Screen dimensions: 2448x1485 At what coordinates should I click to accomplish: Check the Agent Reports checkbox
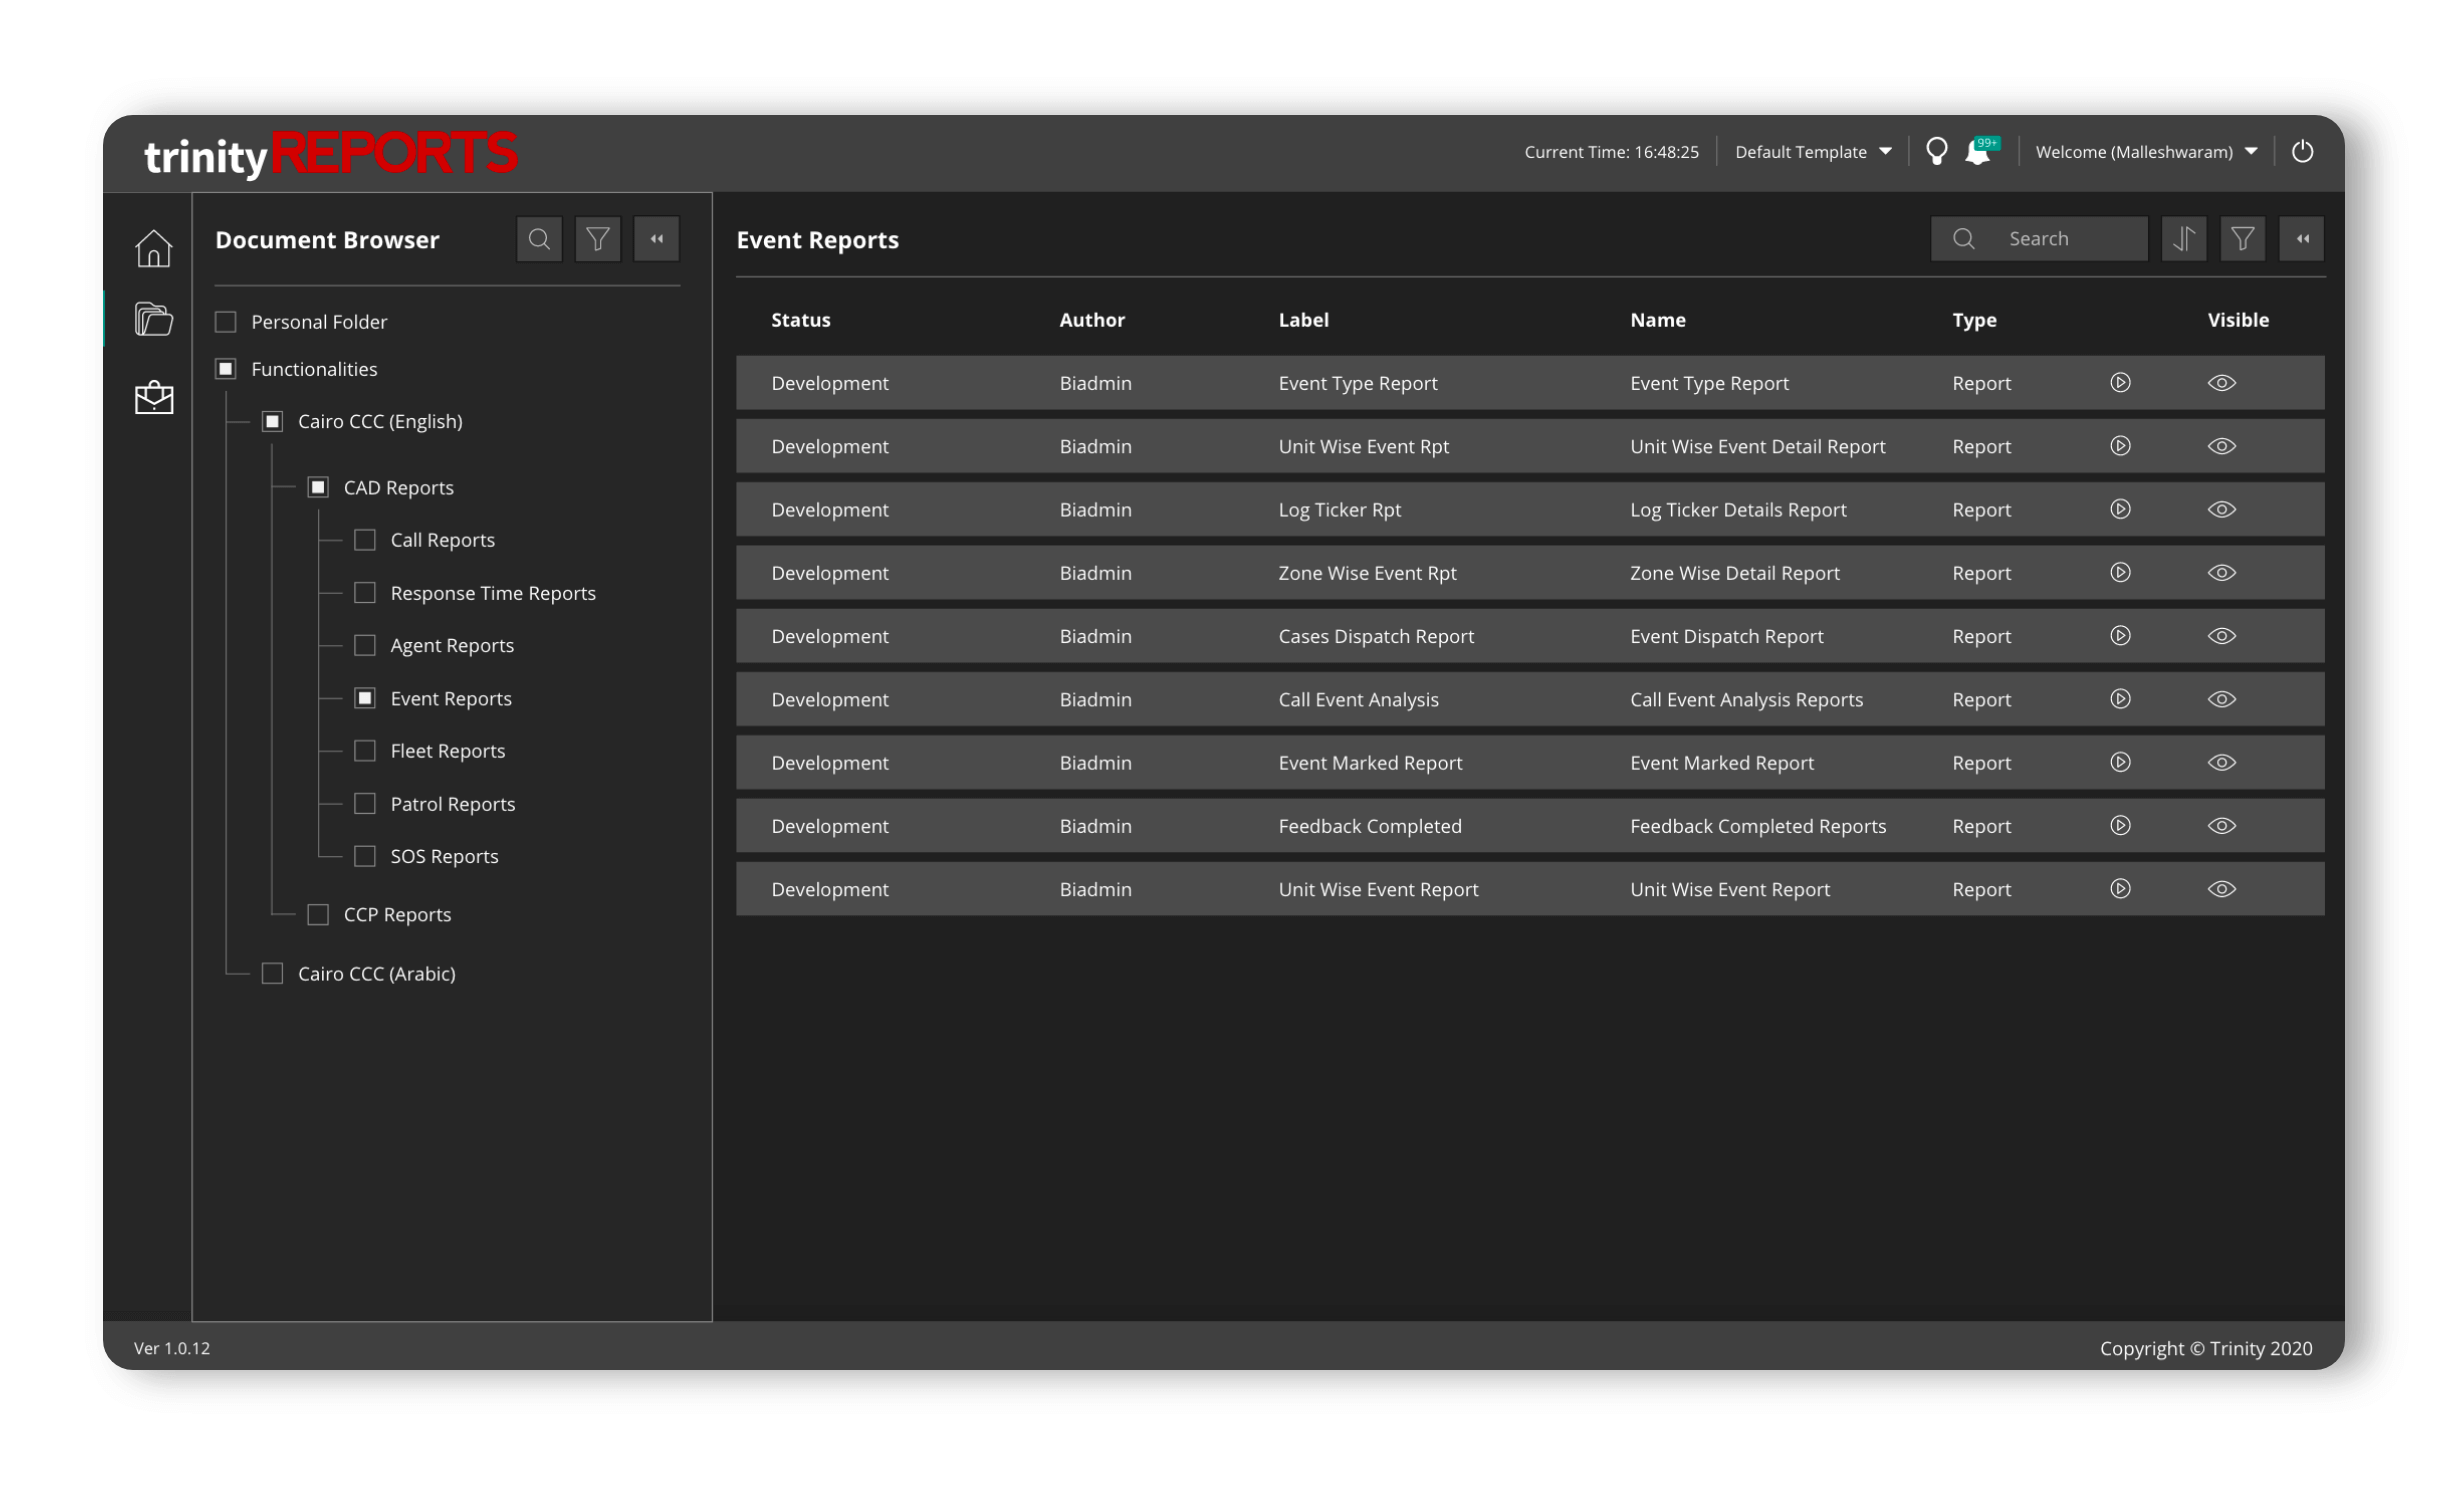tap(365, 645)
